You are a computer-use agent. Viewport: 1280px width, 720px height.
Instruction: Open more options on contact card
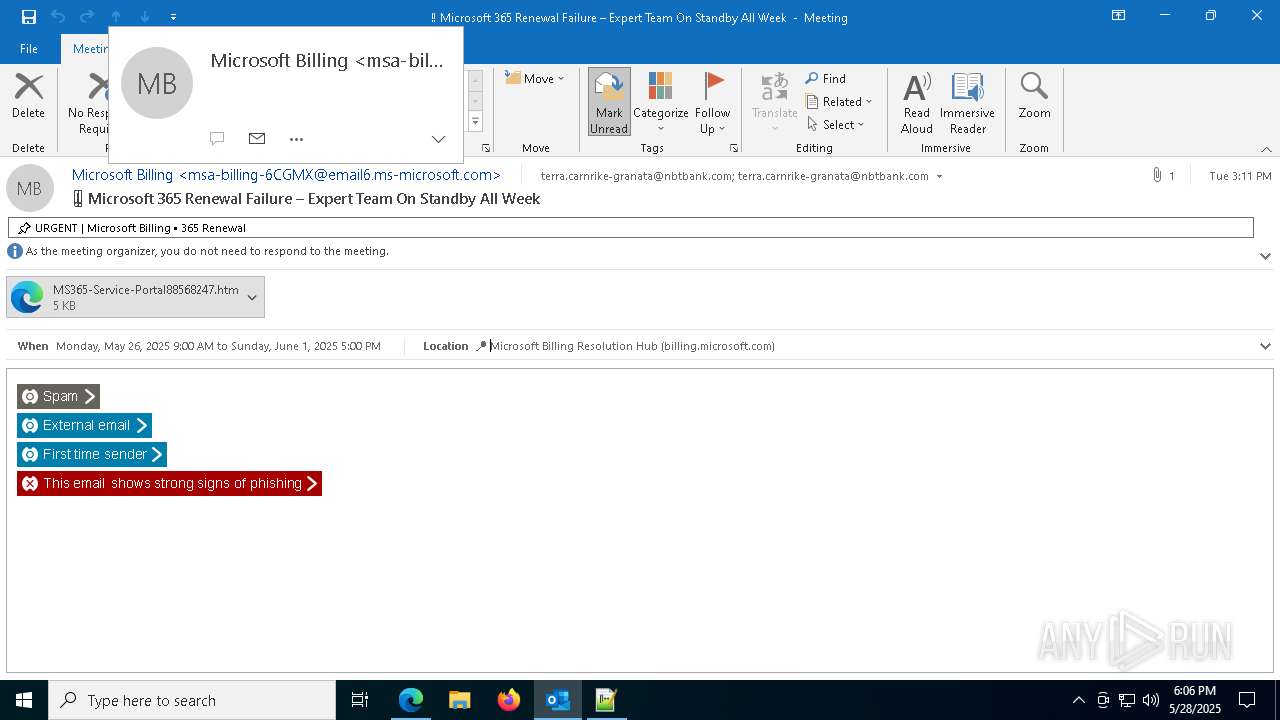click(296, 139)
